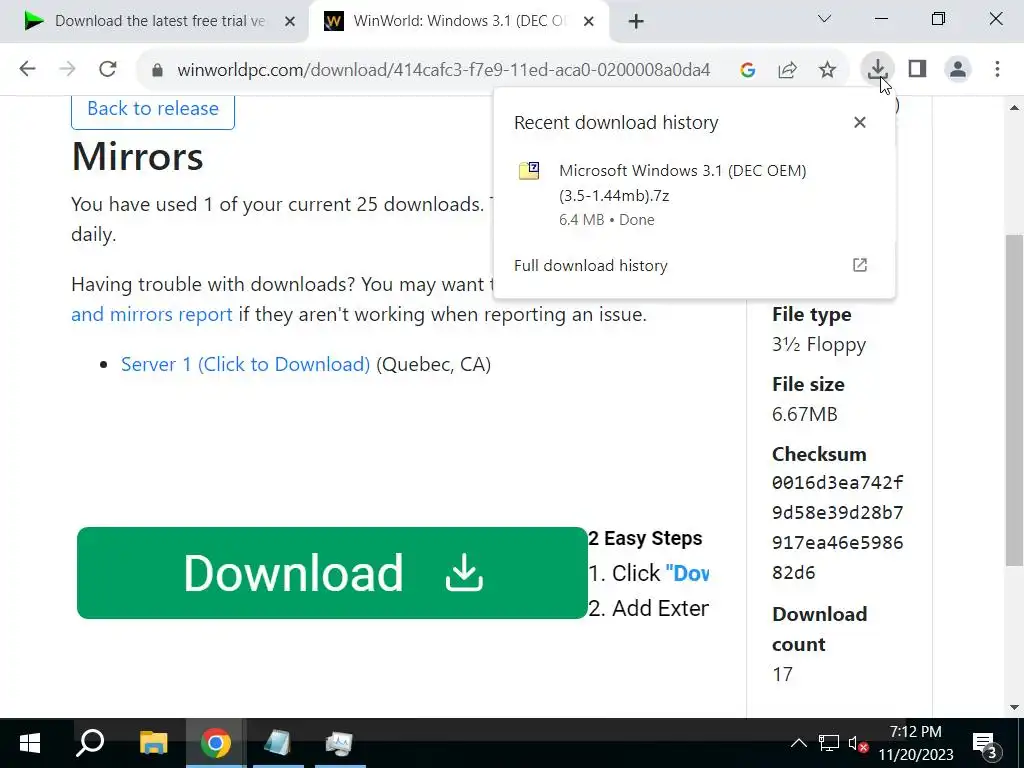
Task: Click the Back to release button
Action: (x=153, y=109)
